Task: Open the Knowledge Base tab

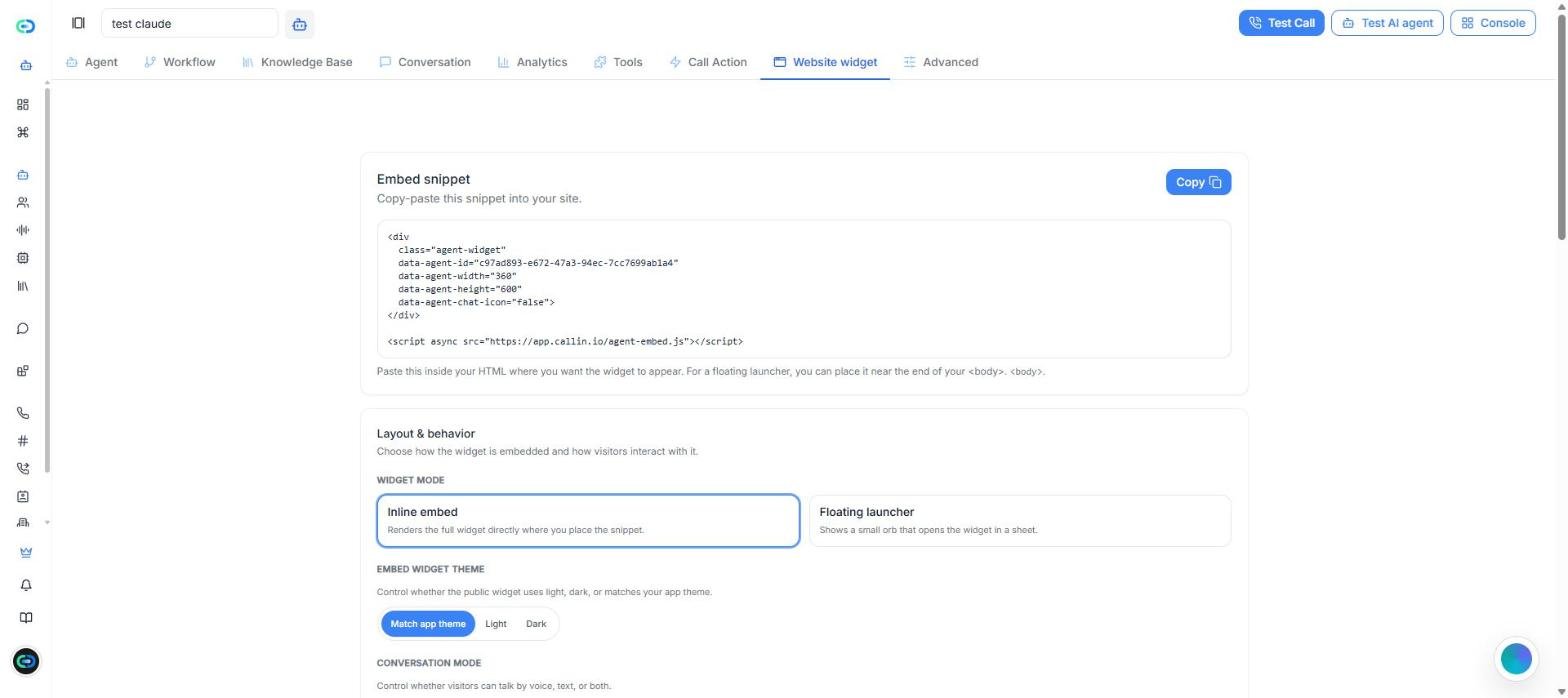Action: point(297,62)
